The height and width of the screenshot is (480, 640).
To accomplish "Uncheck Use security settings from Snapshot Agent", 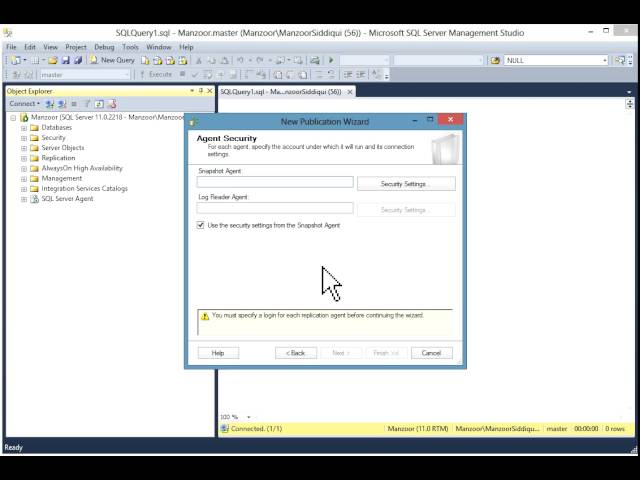I will pyautogui.click(x=200, y=225).
